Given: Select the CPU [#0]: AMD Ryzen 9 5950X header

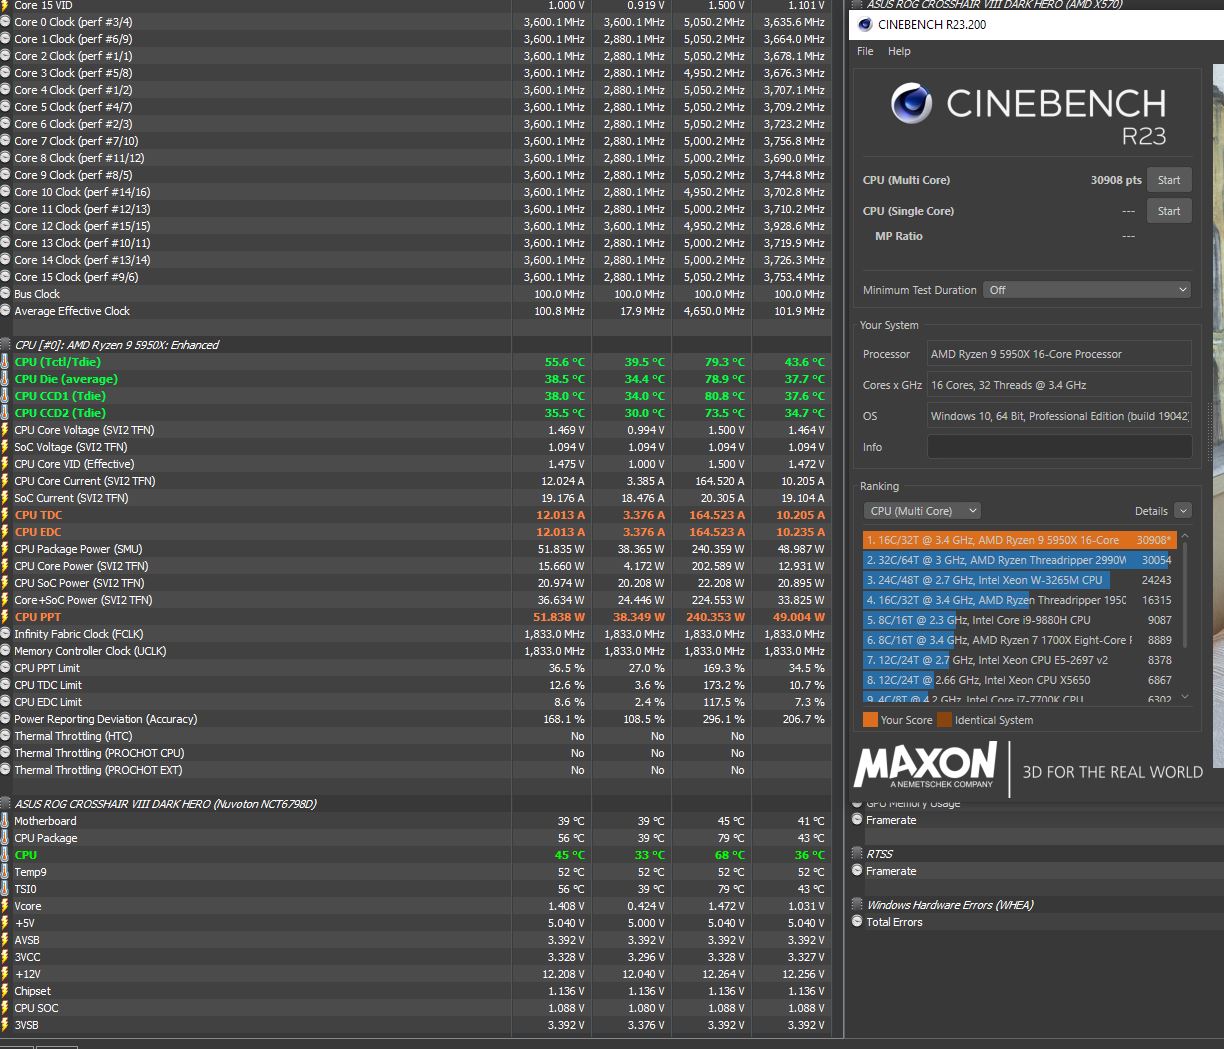Looking at the screenshot, I should 117,345.
